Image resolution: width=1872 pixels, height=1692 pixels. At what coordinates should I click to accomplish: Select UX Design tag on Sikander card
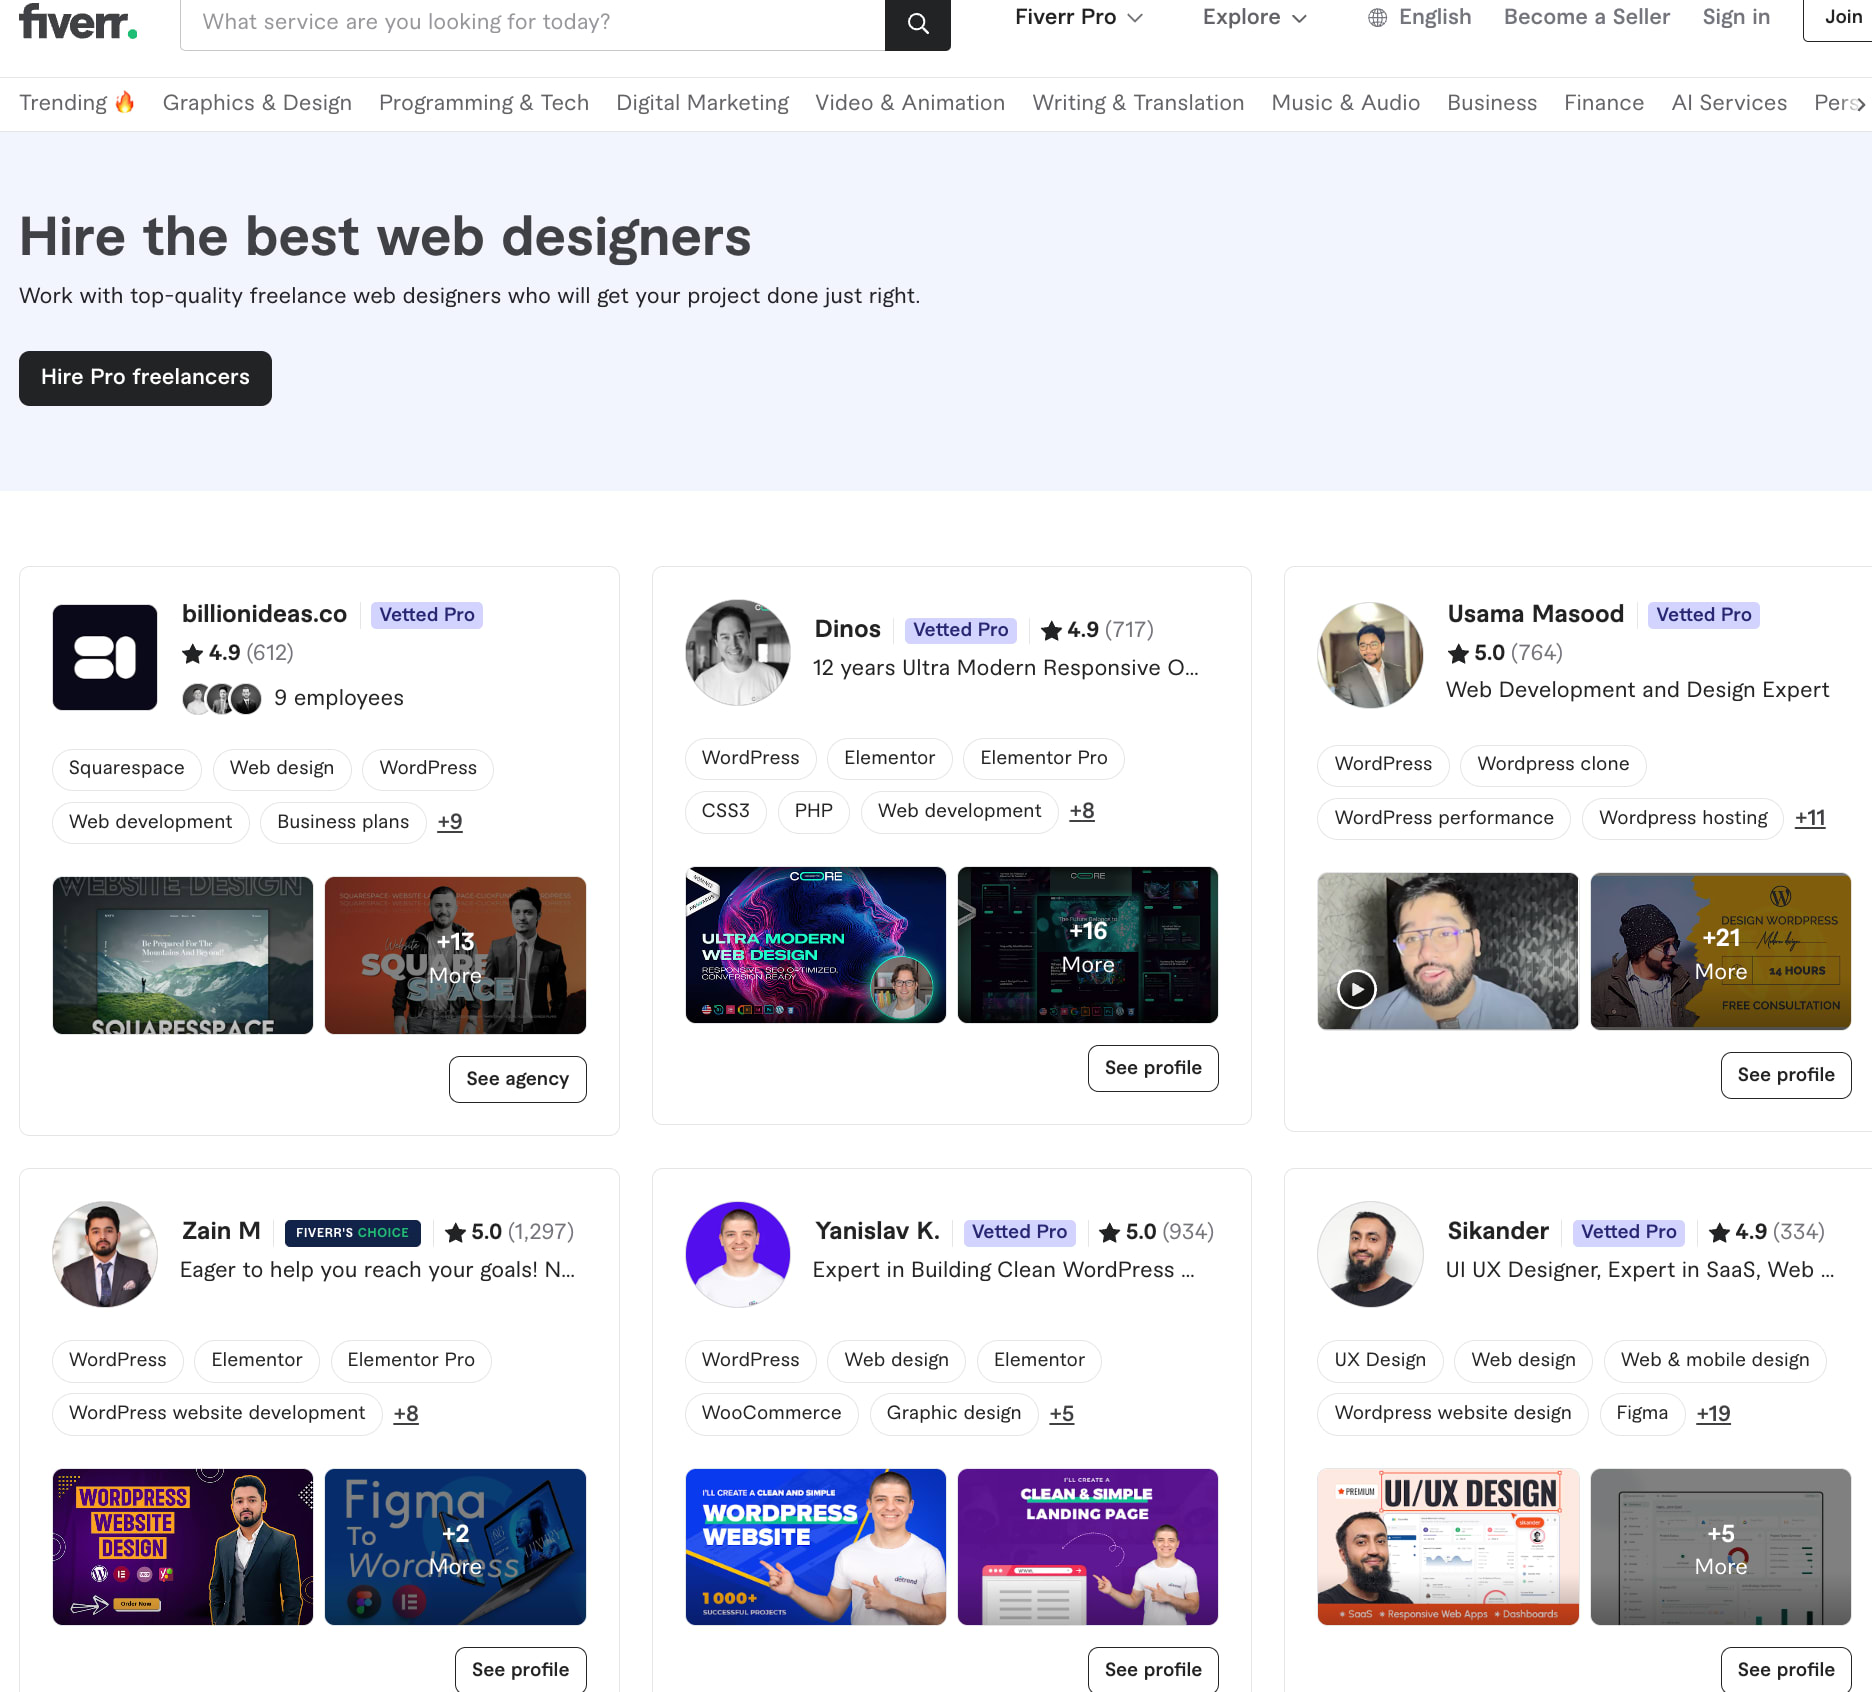1380,1360
